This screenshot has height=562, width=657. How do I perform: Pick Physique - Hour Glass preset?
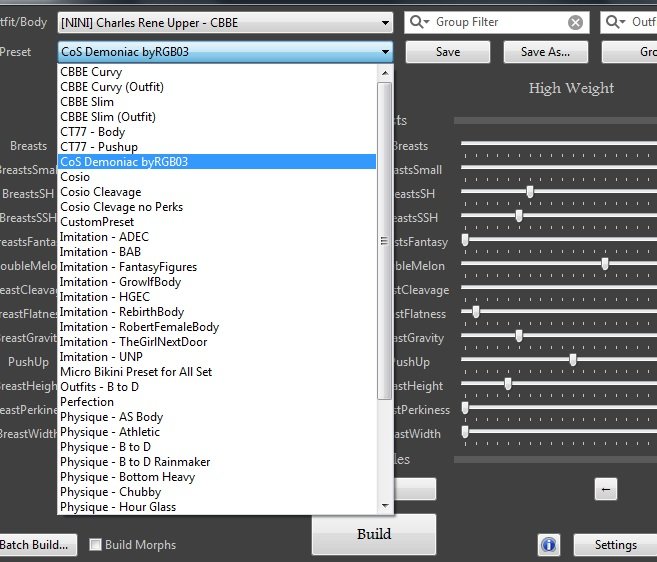click(x=217, y=507)
